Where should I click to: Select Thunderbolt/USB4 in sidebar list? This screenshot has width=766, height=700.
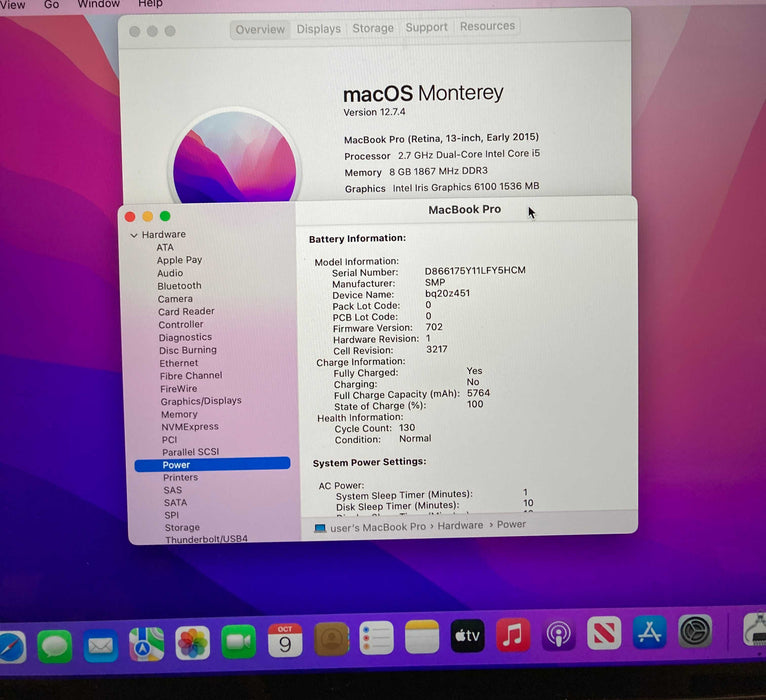pyautogui.click(x=206, y=539)
